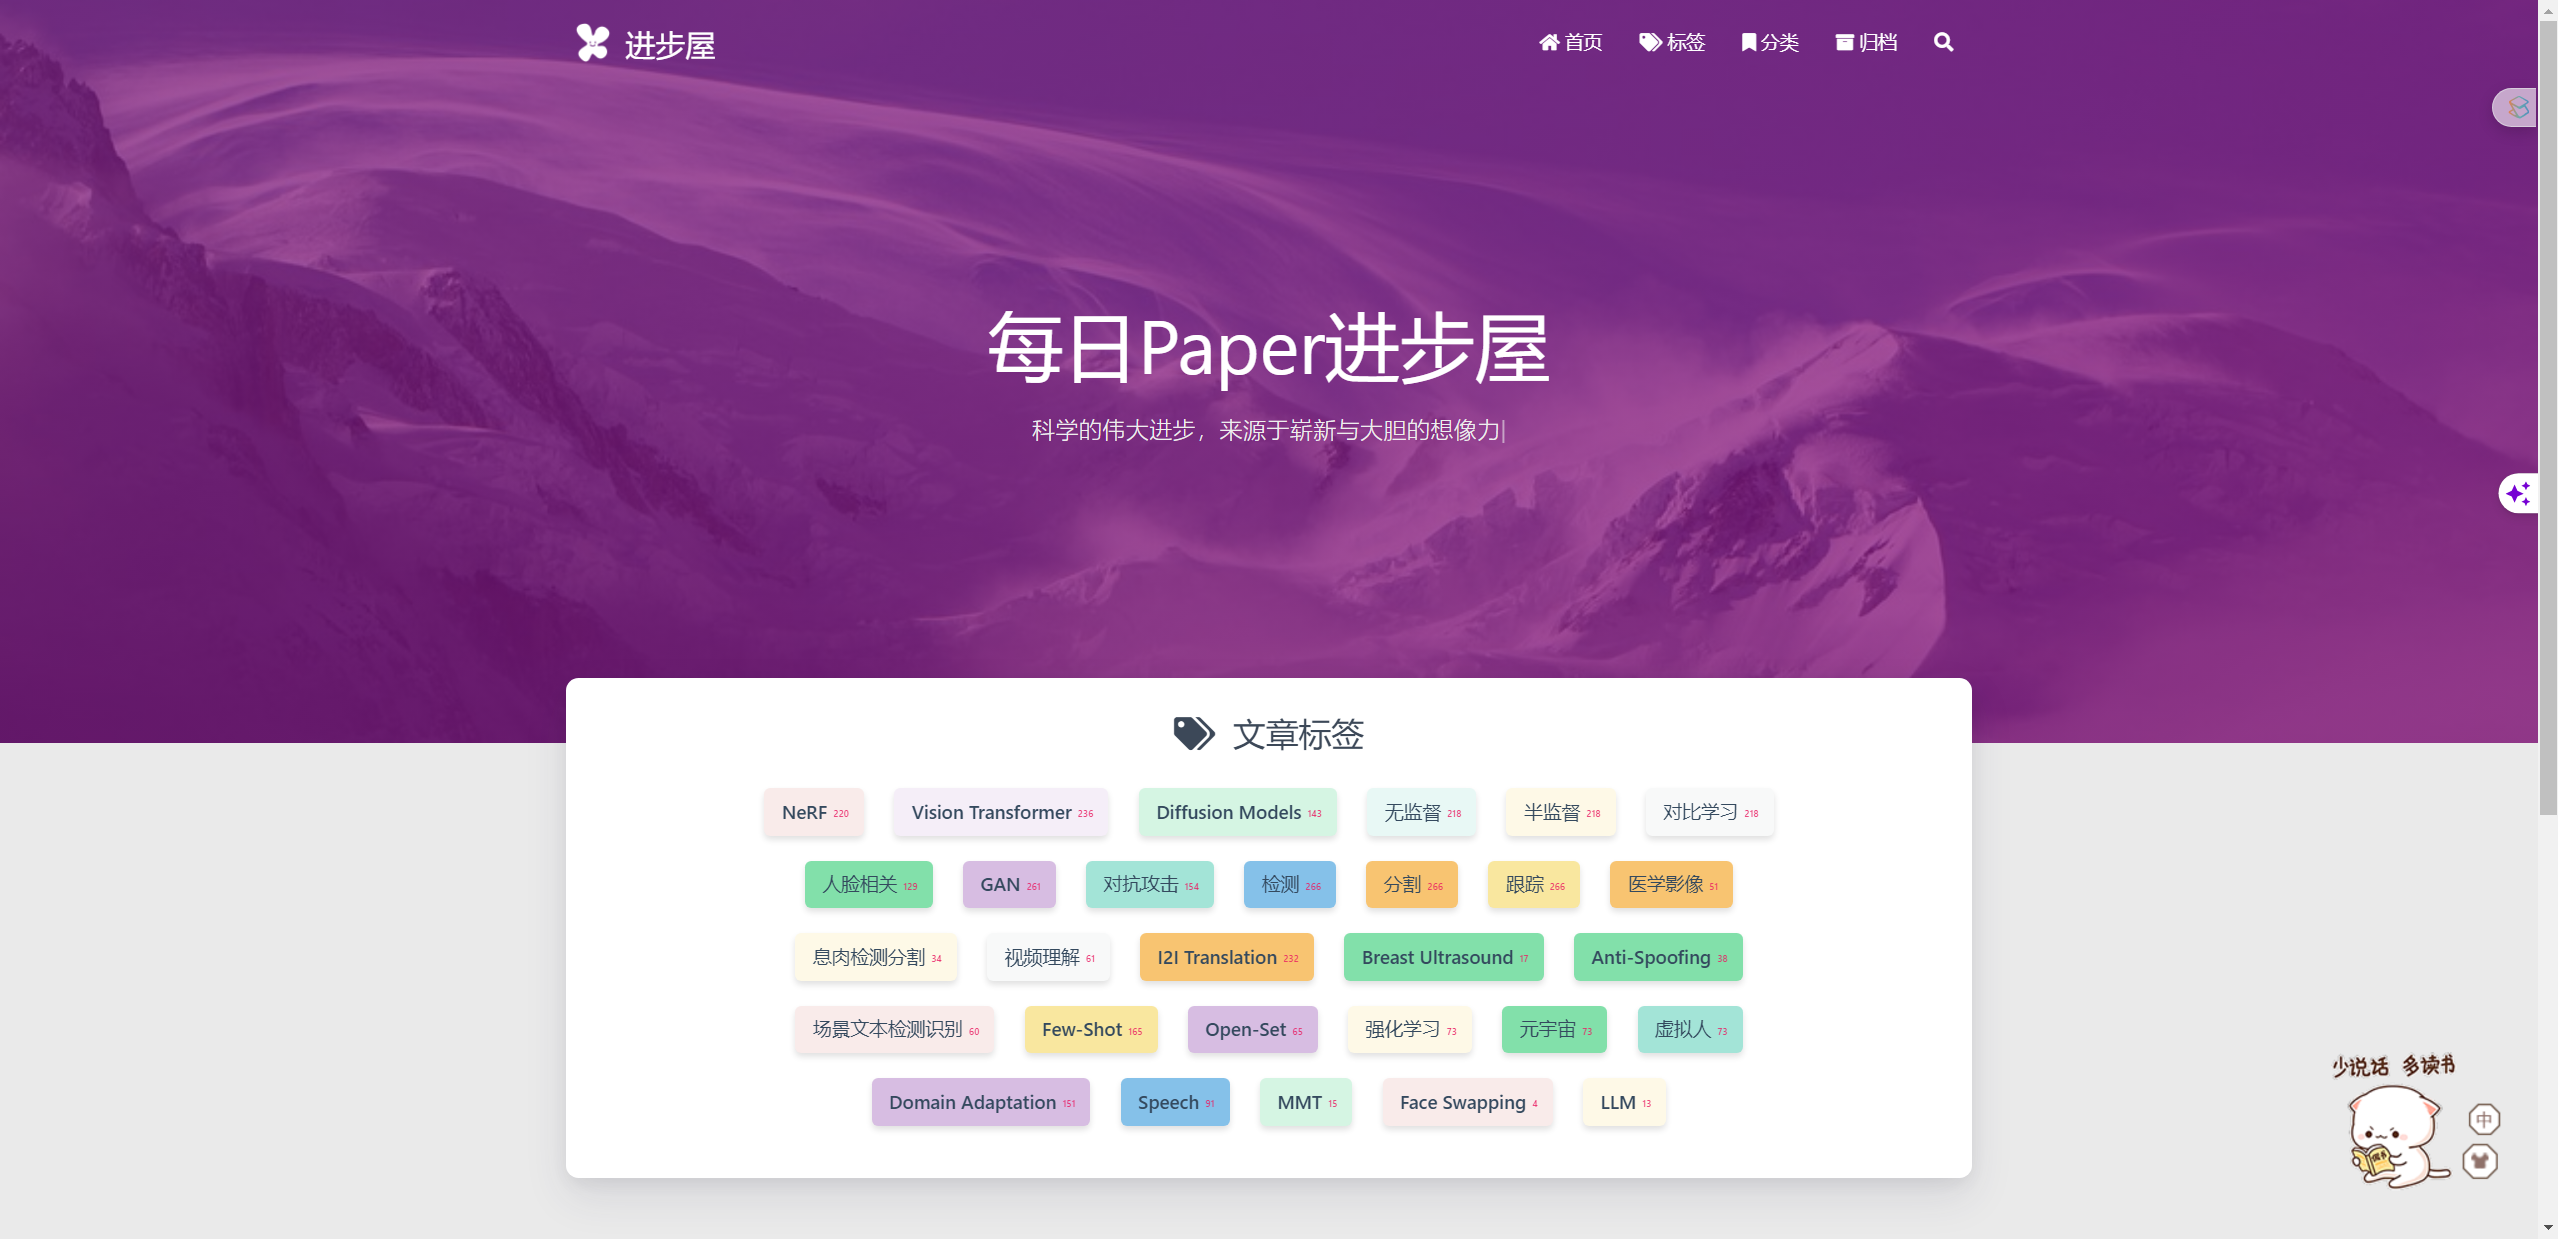Click the sparkle AI assistant icon
2558x1239 pixels.
(x=2518, y=493)
